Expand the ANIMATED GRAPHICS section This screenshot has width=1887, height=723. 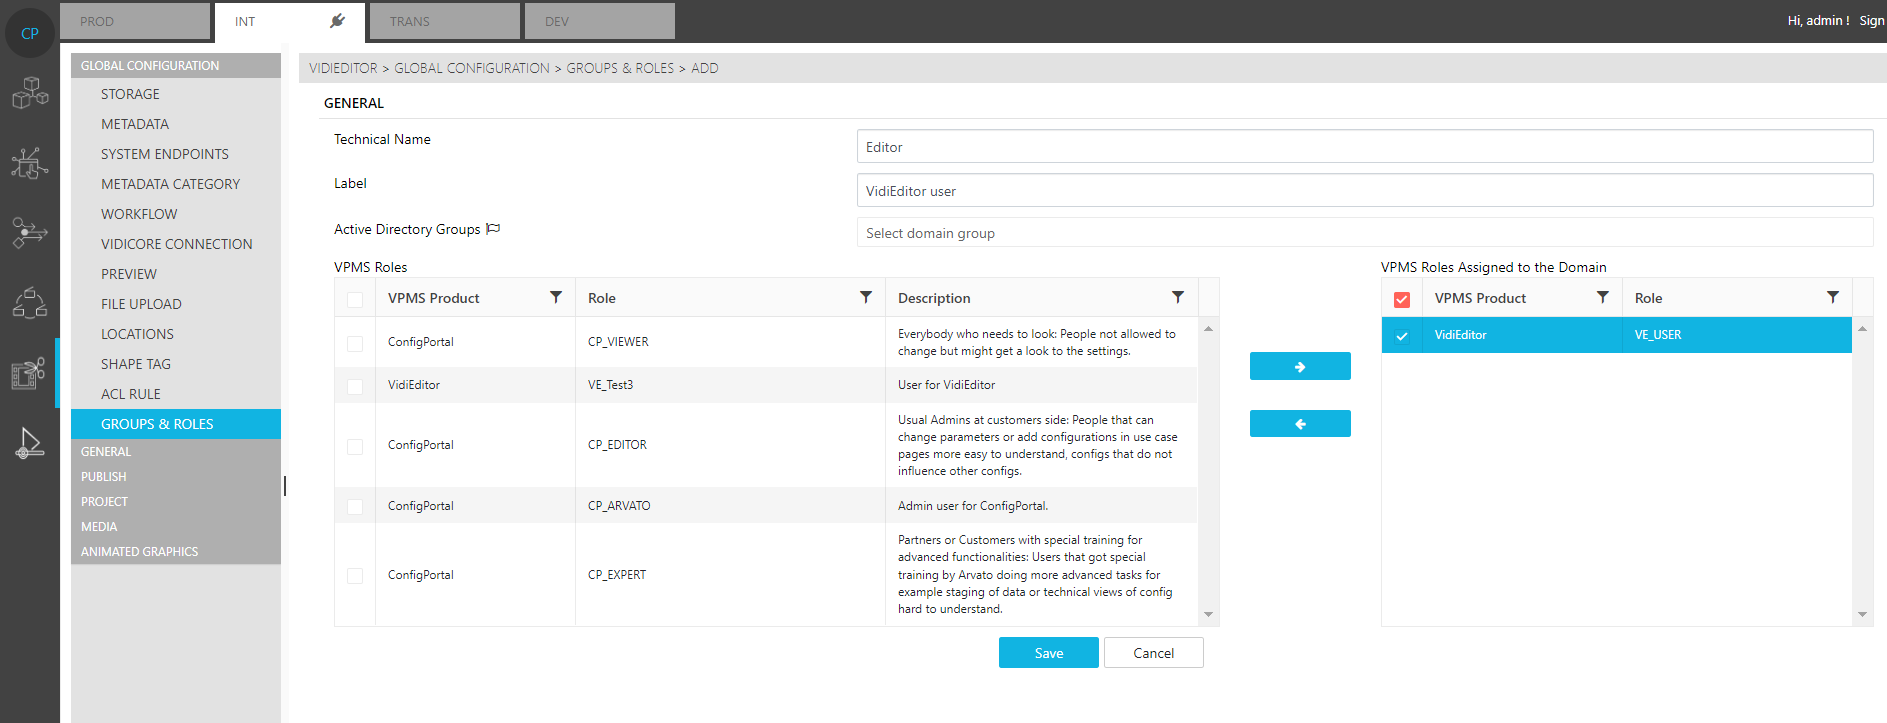coord(140,552)
